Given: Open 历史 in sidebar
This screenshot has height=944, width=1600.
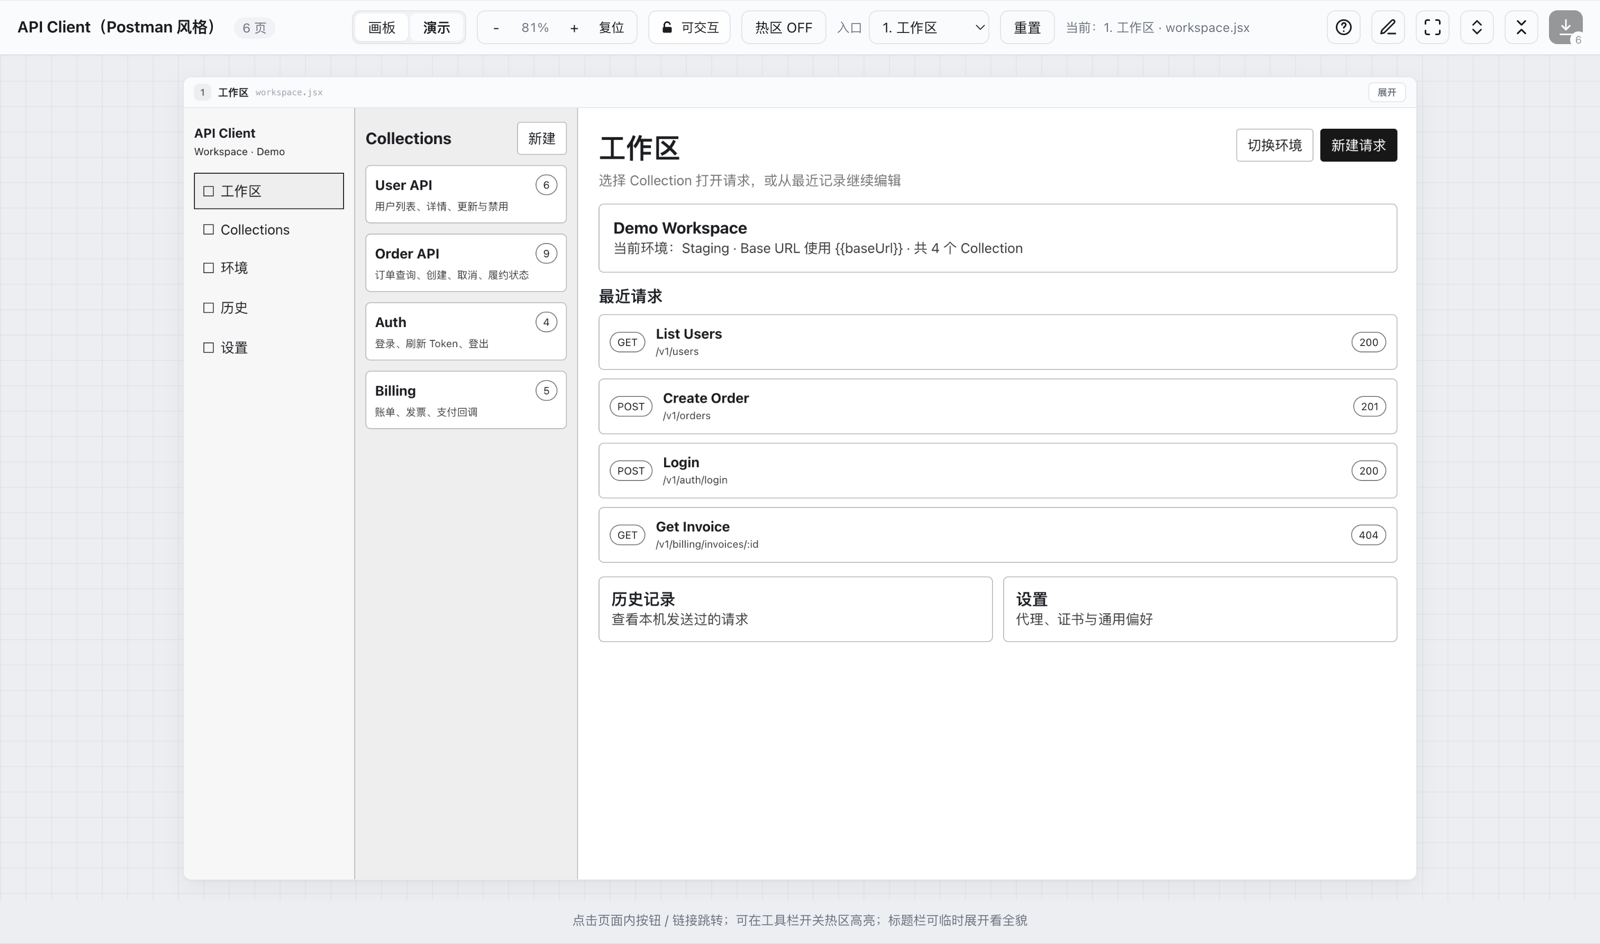Looking at the screenshot, I should 269,308.
